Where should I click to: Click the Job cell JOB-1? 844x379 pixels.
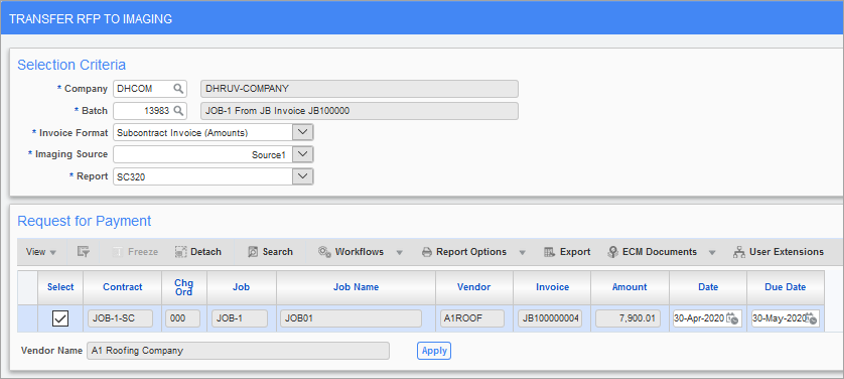pos(240,319)
